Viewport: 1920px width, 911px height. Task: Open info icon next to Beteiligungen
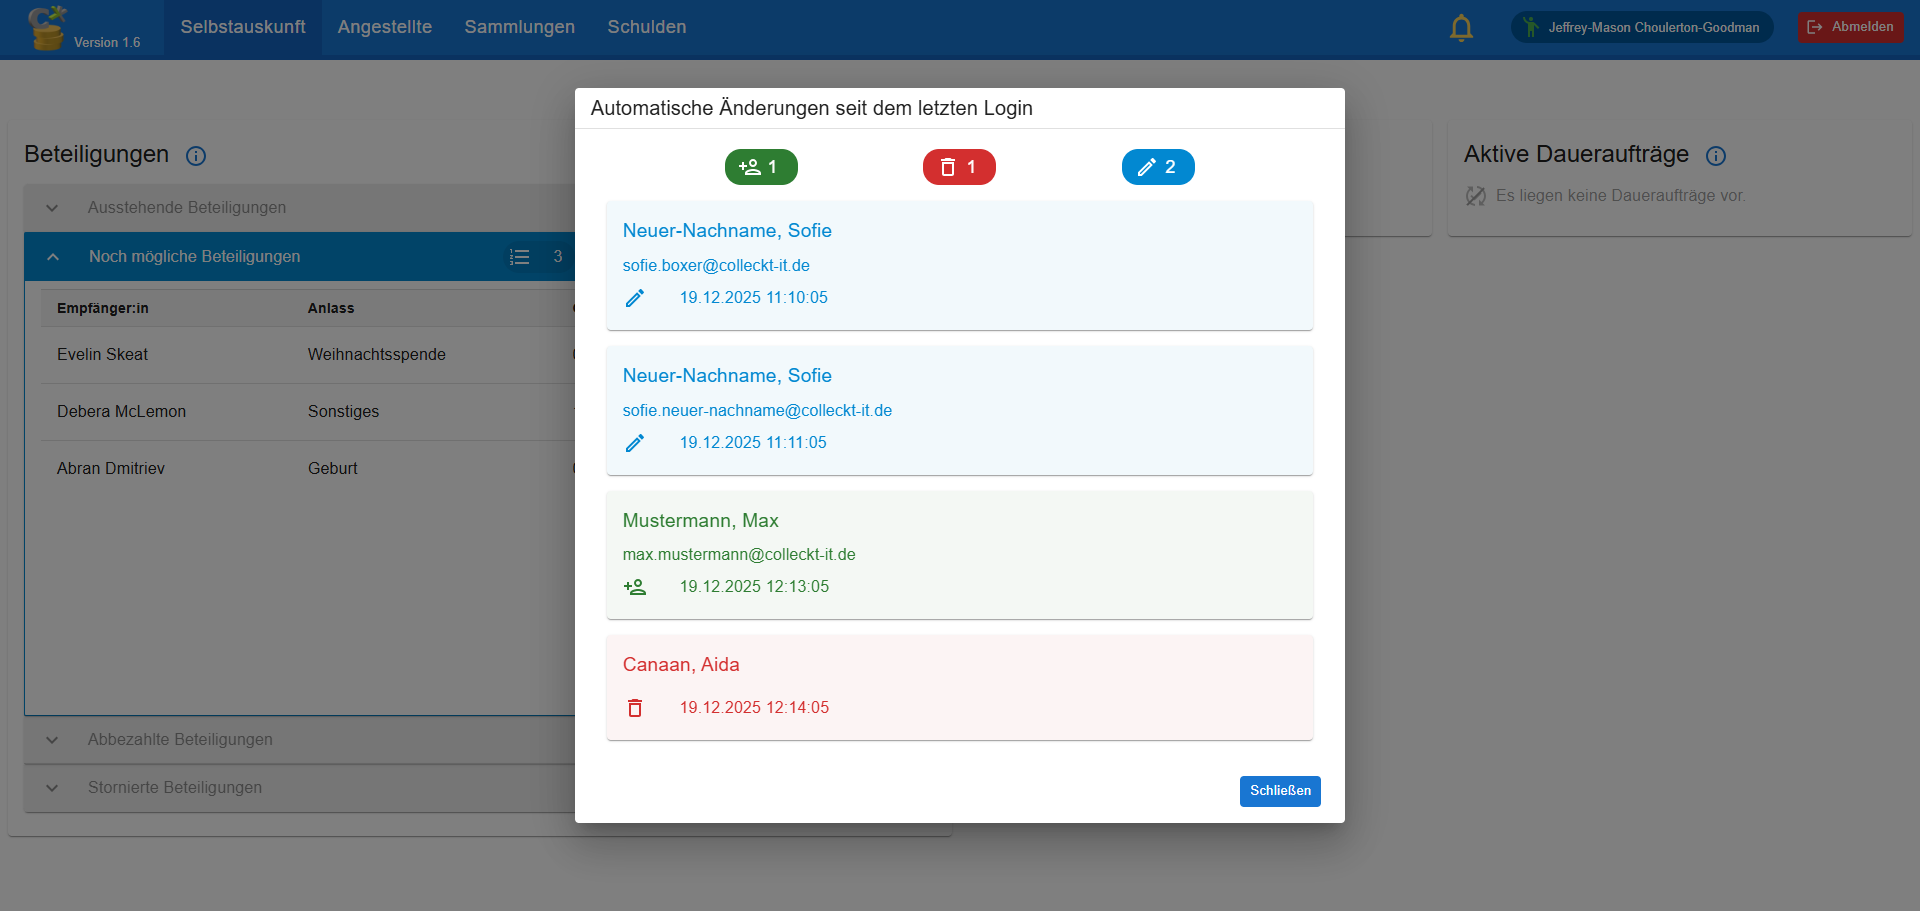click(196, 156)
